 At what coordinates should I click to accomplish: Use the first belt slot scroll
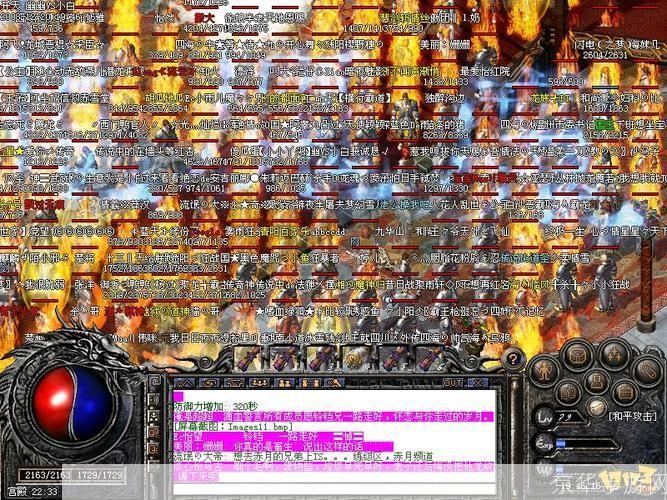(248, 358)
